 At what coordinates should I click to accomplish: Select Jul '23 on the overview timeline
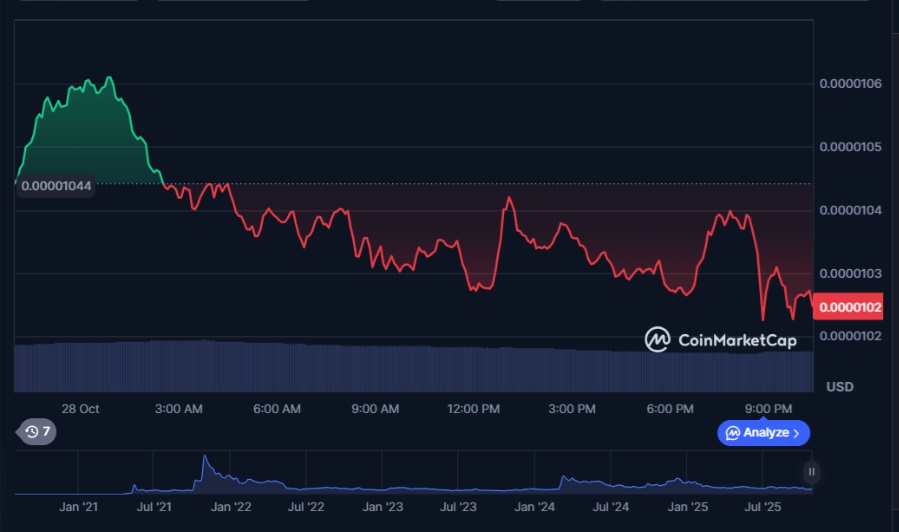[x=458, y=507]
